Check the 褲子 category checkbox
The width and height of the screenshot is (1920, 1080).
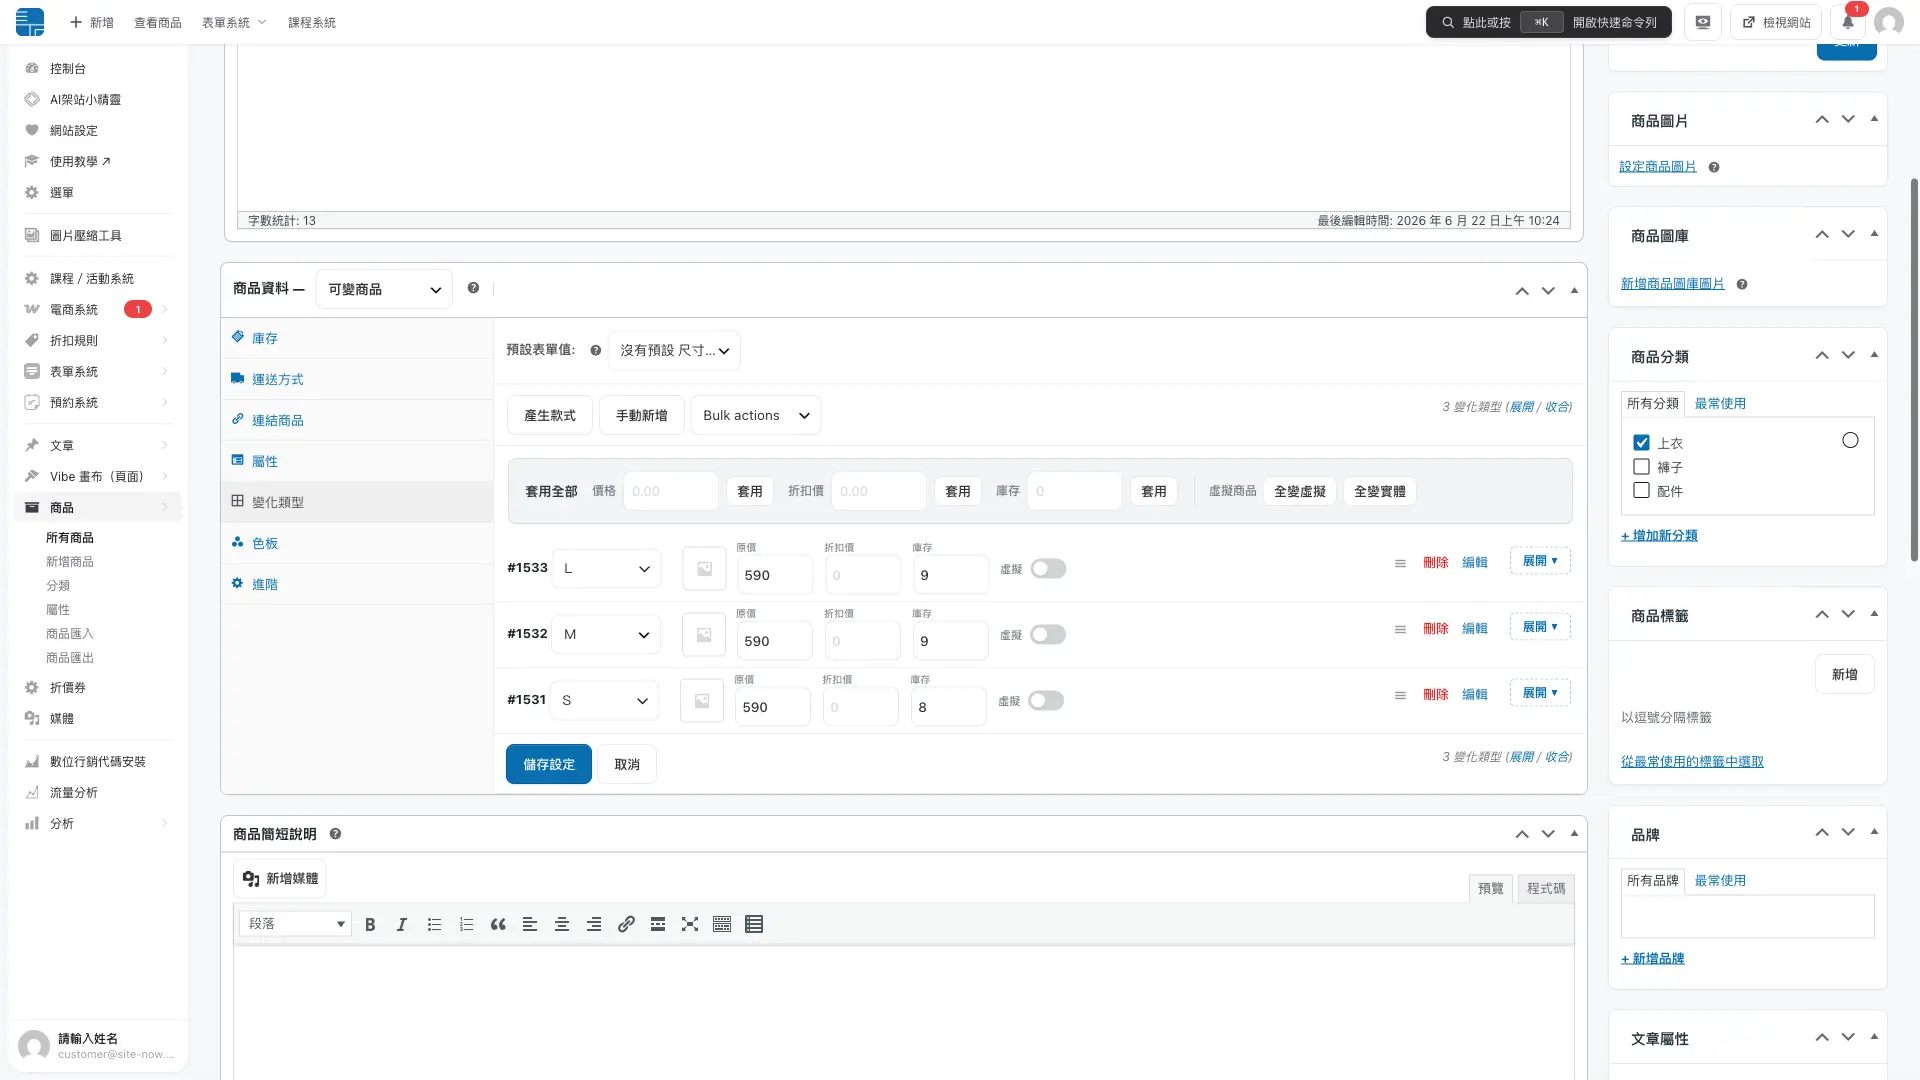tap(1641, 467)
